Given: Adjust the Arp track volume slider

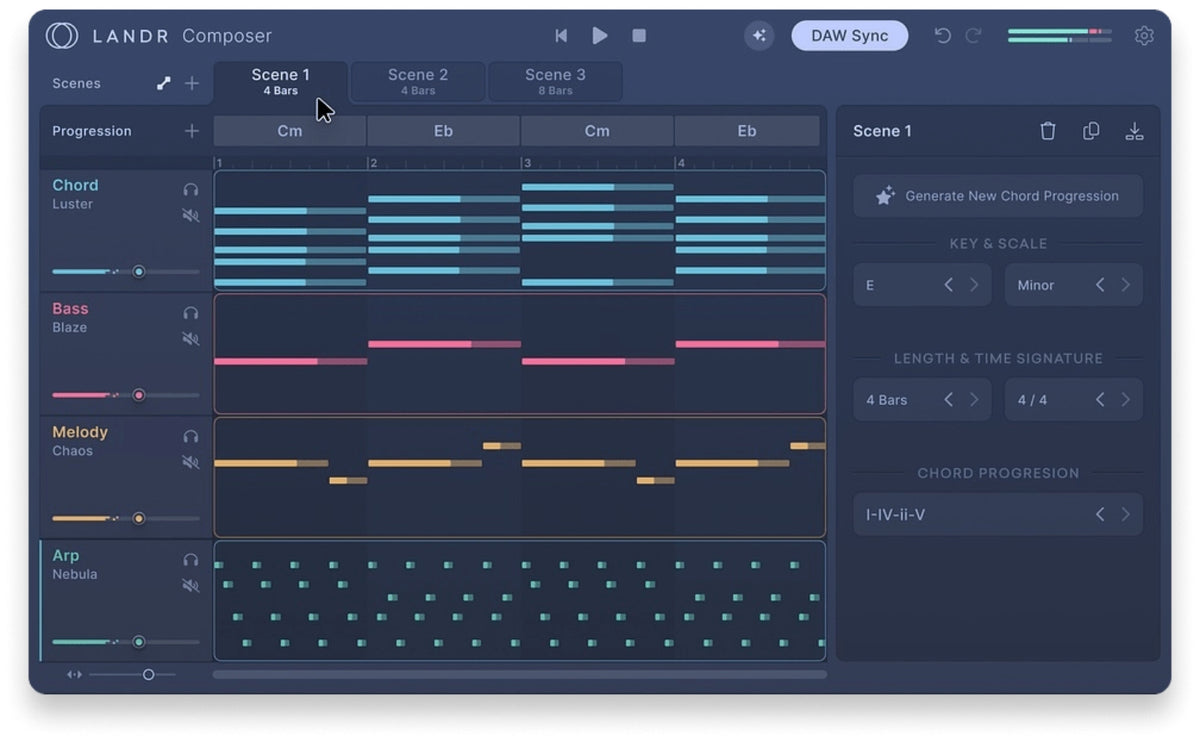Looking at the screenshot, I should (x=126, y=642).
